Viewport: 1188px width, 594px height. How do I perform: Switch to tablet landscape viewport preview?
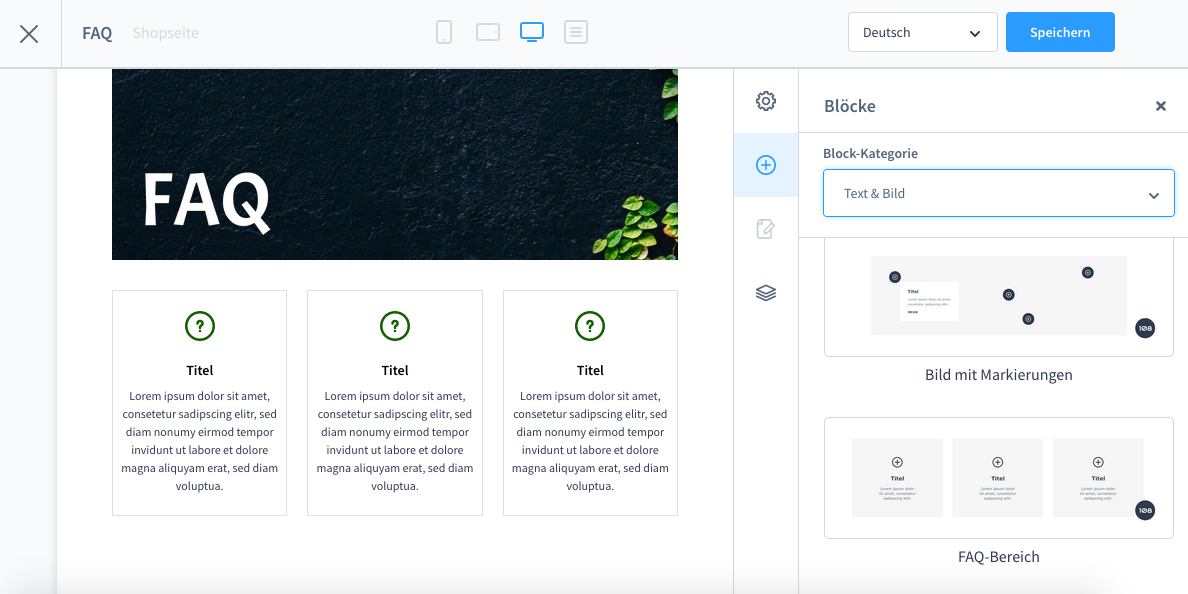488,32
